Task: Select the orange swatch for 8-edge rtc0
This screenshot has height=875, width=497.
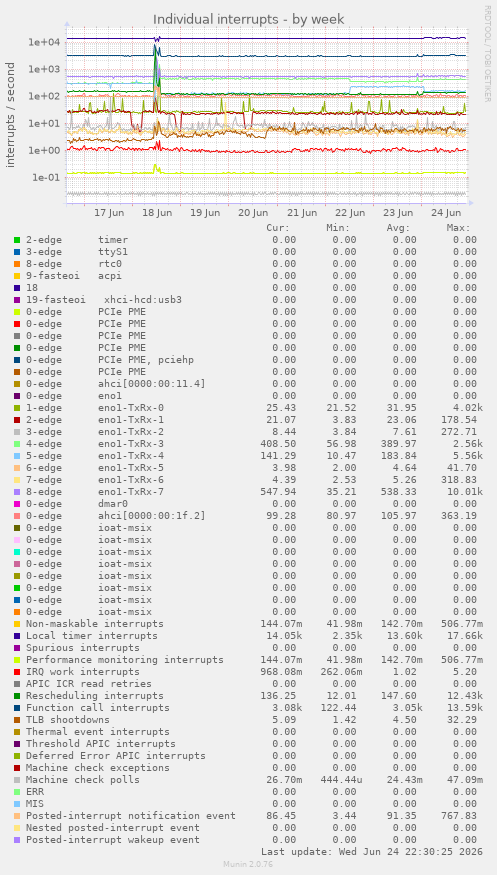Action: [x=17, y=263]
